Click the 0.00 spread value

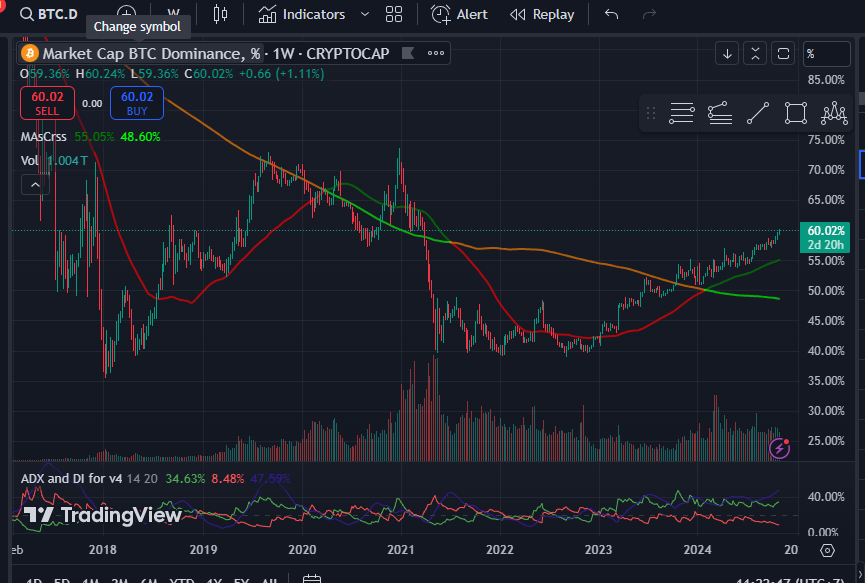point(92,104)
